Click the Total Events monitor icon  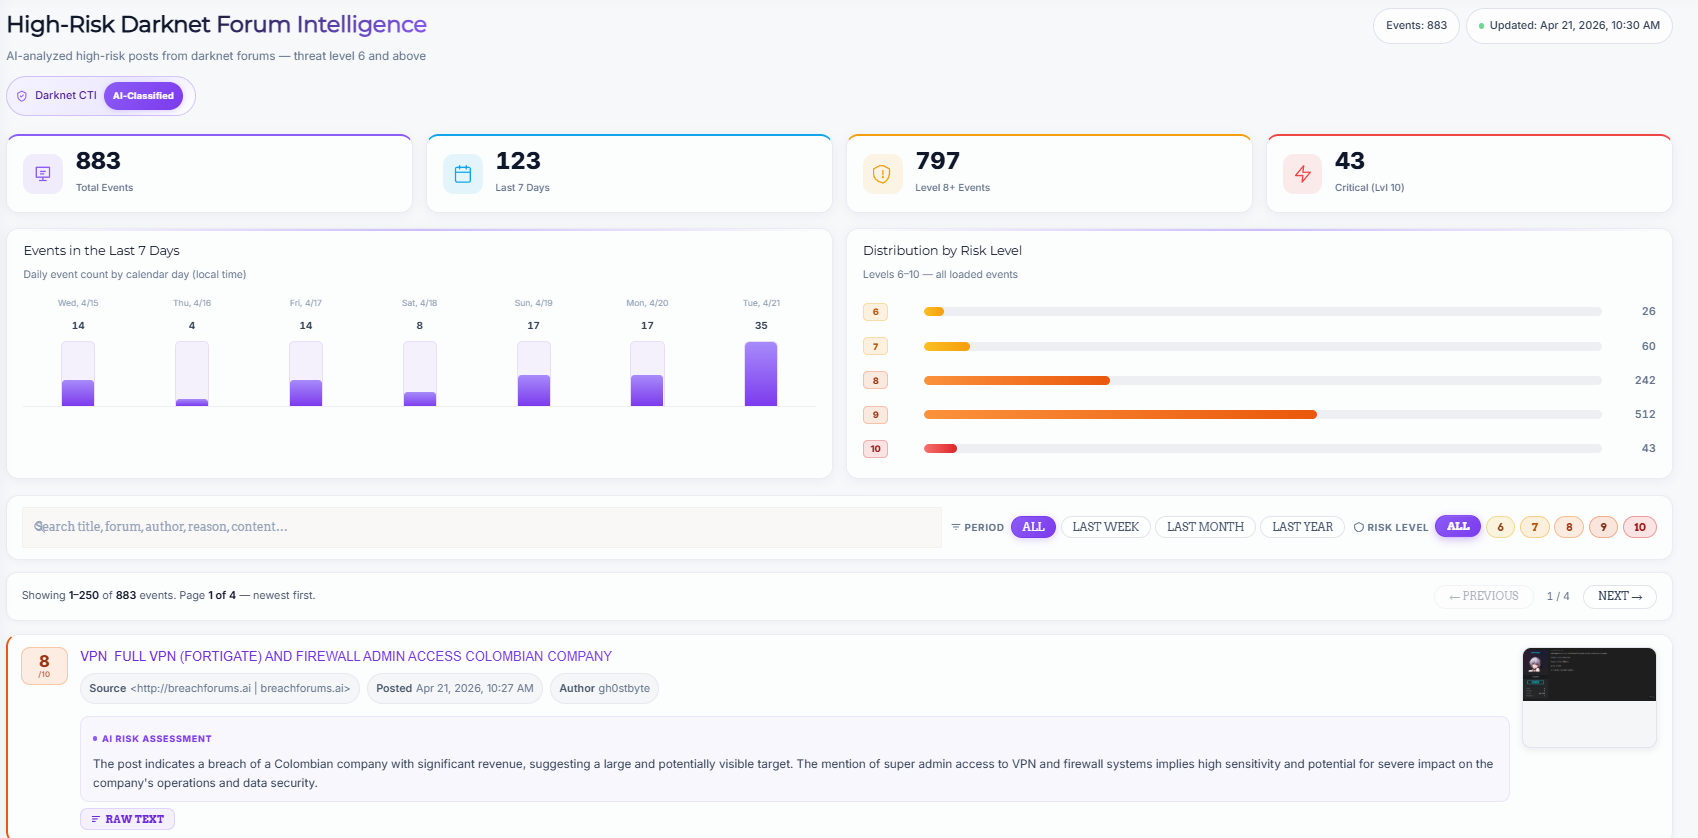[43, 174]
